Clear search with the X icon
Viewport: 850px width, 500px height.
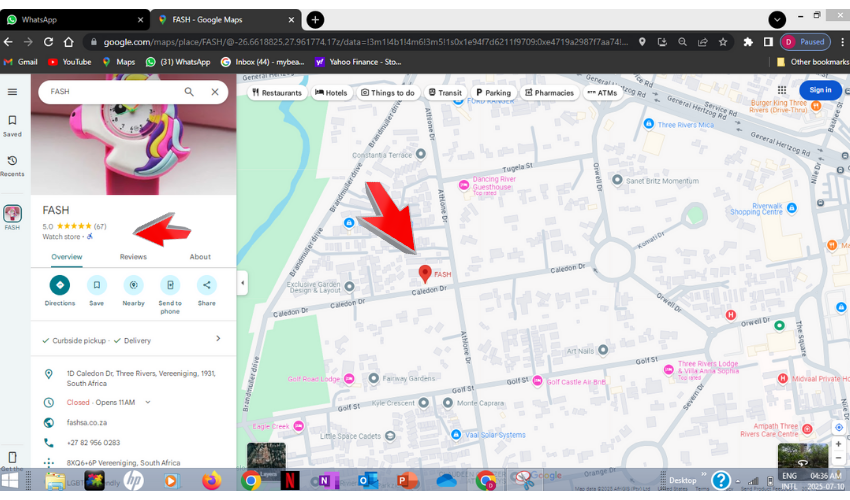(214, 92)
